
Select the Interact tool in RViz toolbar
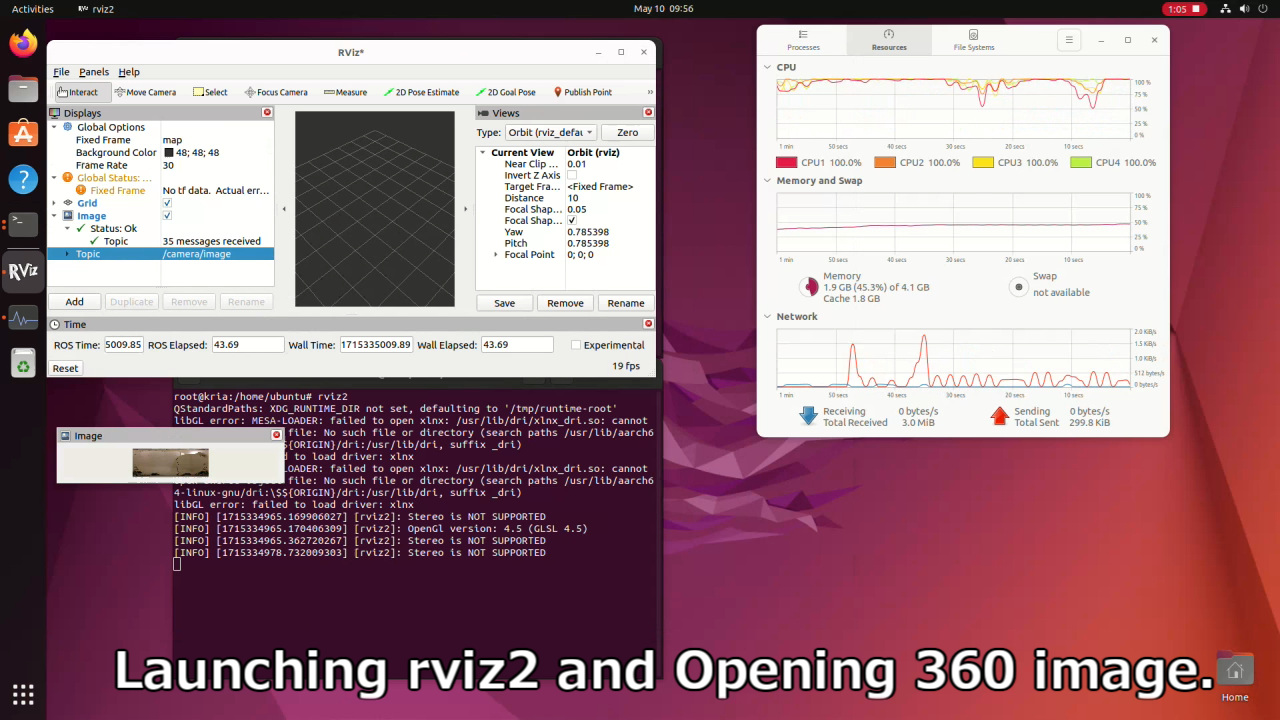(77, 92)
